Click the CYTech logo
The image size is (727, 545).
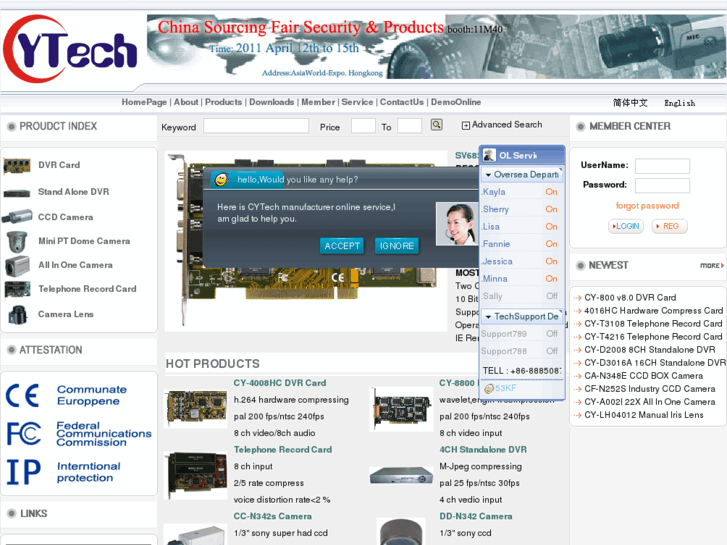70,50
